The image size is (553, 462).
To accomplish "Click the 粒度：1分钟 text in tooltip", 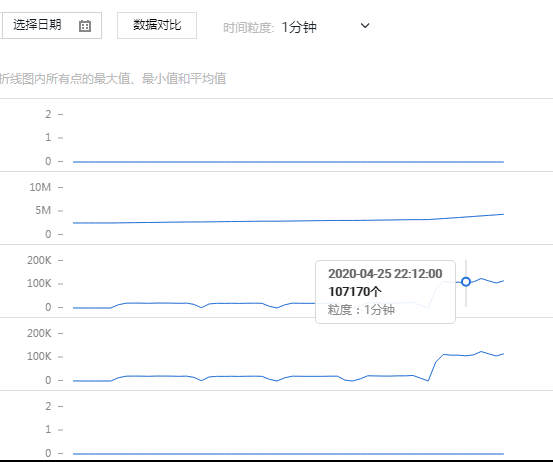I will [361, 310].
